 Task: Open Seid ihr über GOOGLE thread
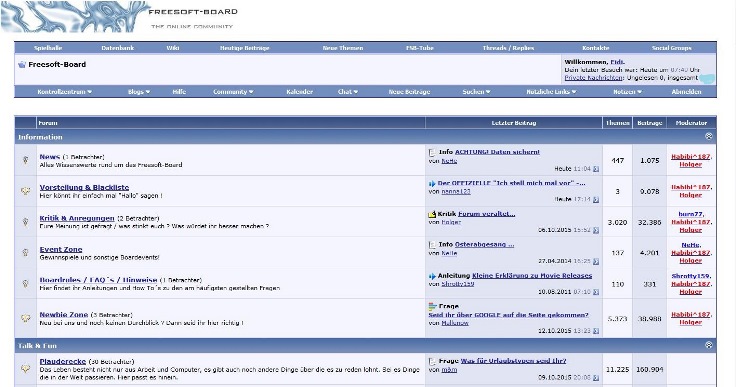508,315
